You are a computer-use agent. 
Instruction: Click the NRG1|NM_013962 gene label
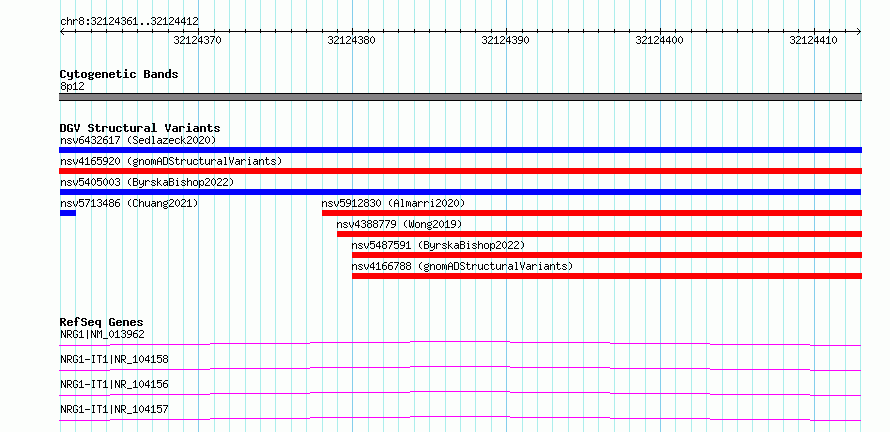click(x=102, y=334)
